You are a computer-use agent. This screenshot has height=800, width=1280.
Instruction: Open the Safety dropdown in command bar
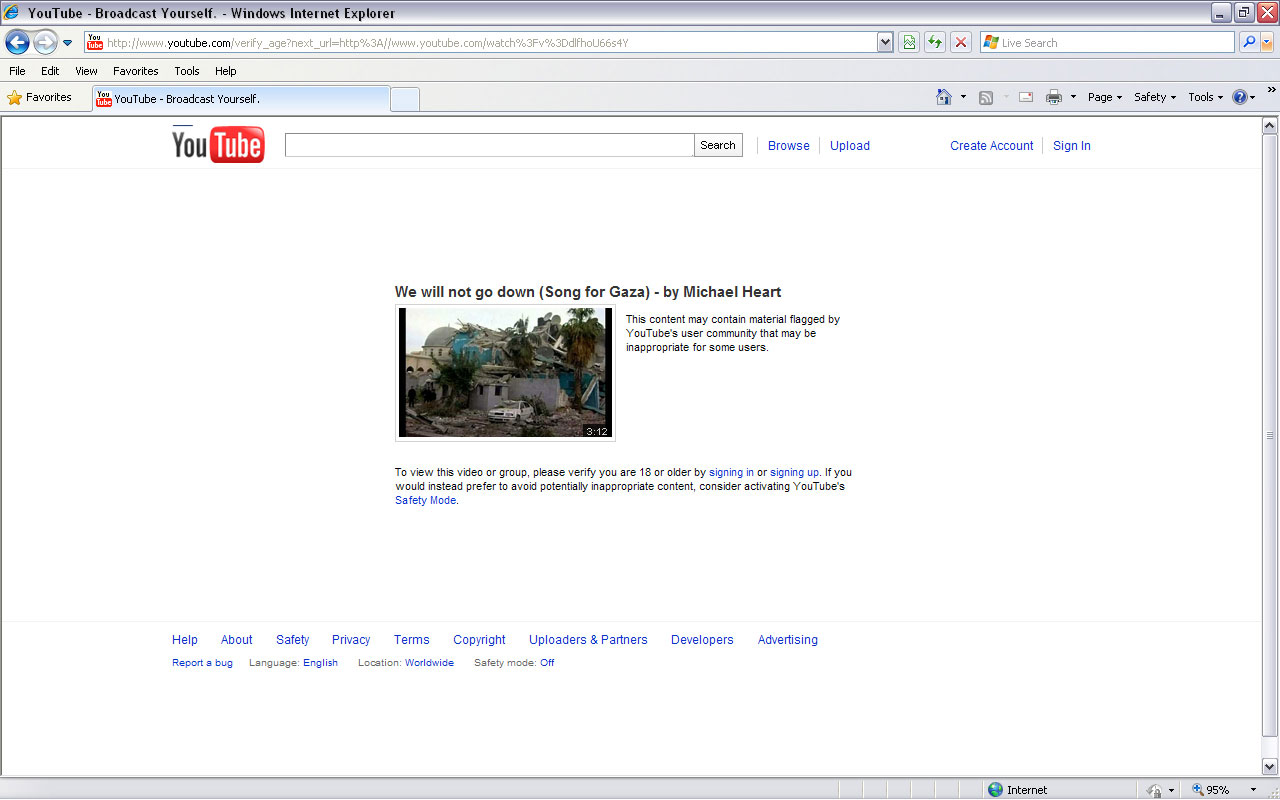click(1155, 97)
